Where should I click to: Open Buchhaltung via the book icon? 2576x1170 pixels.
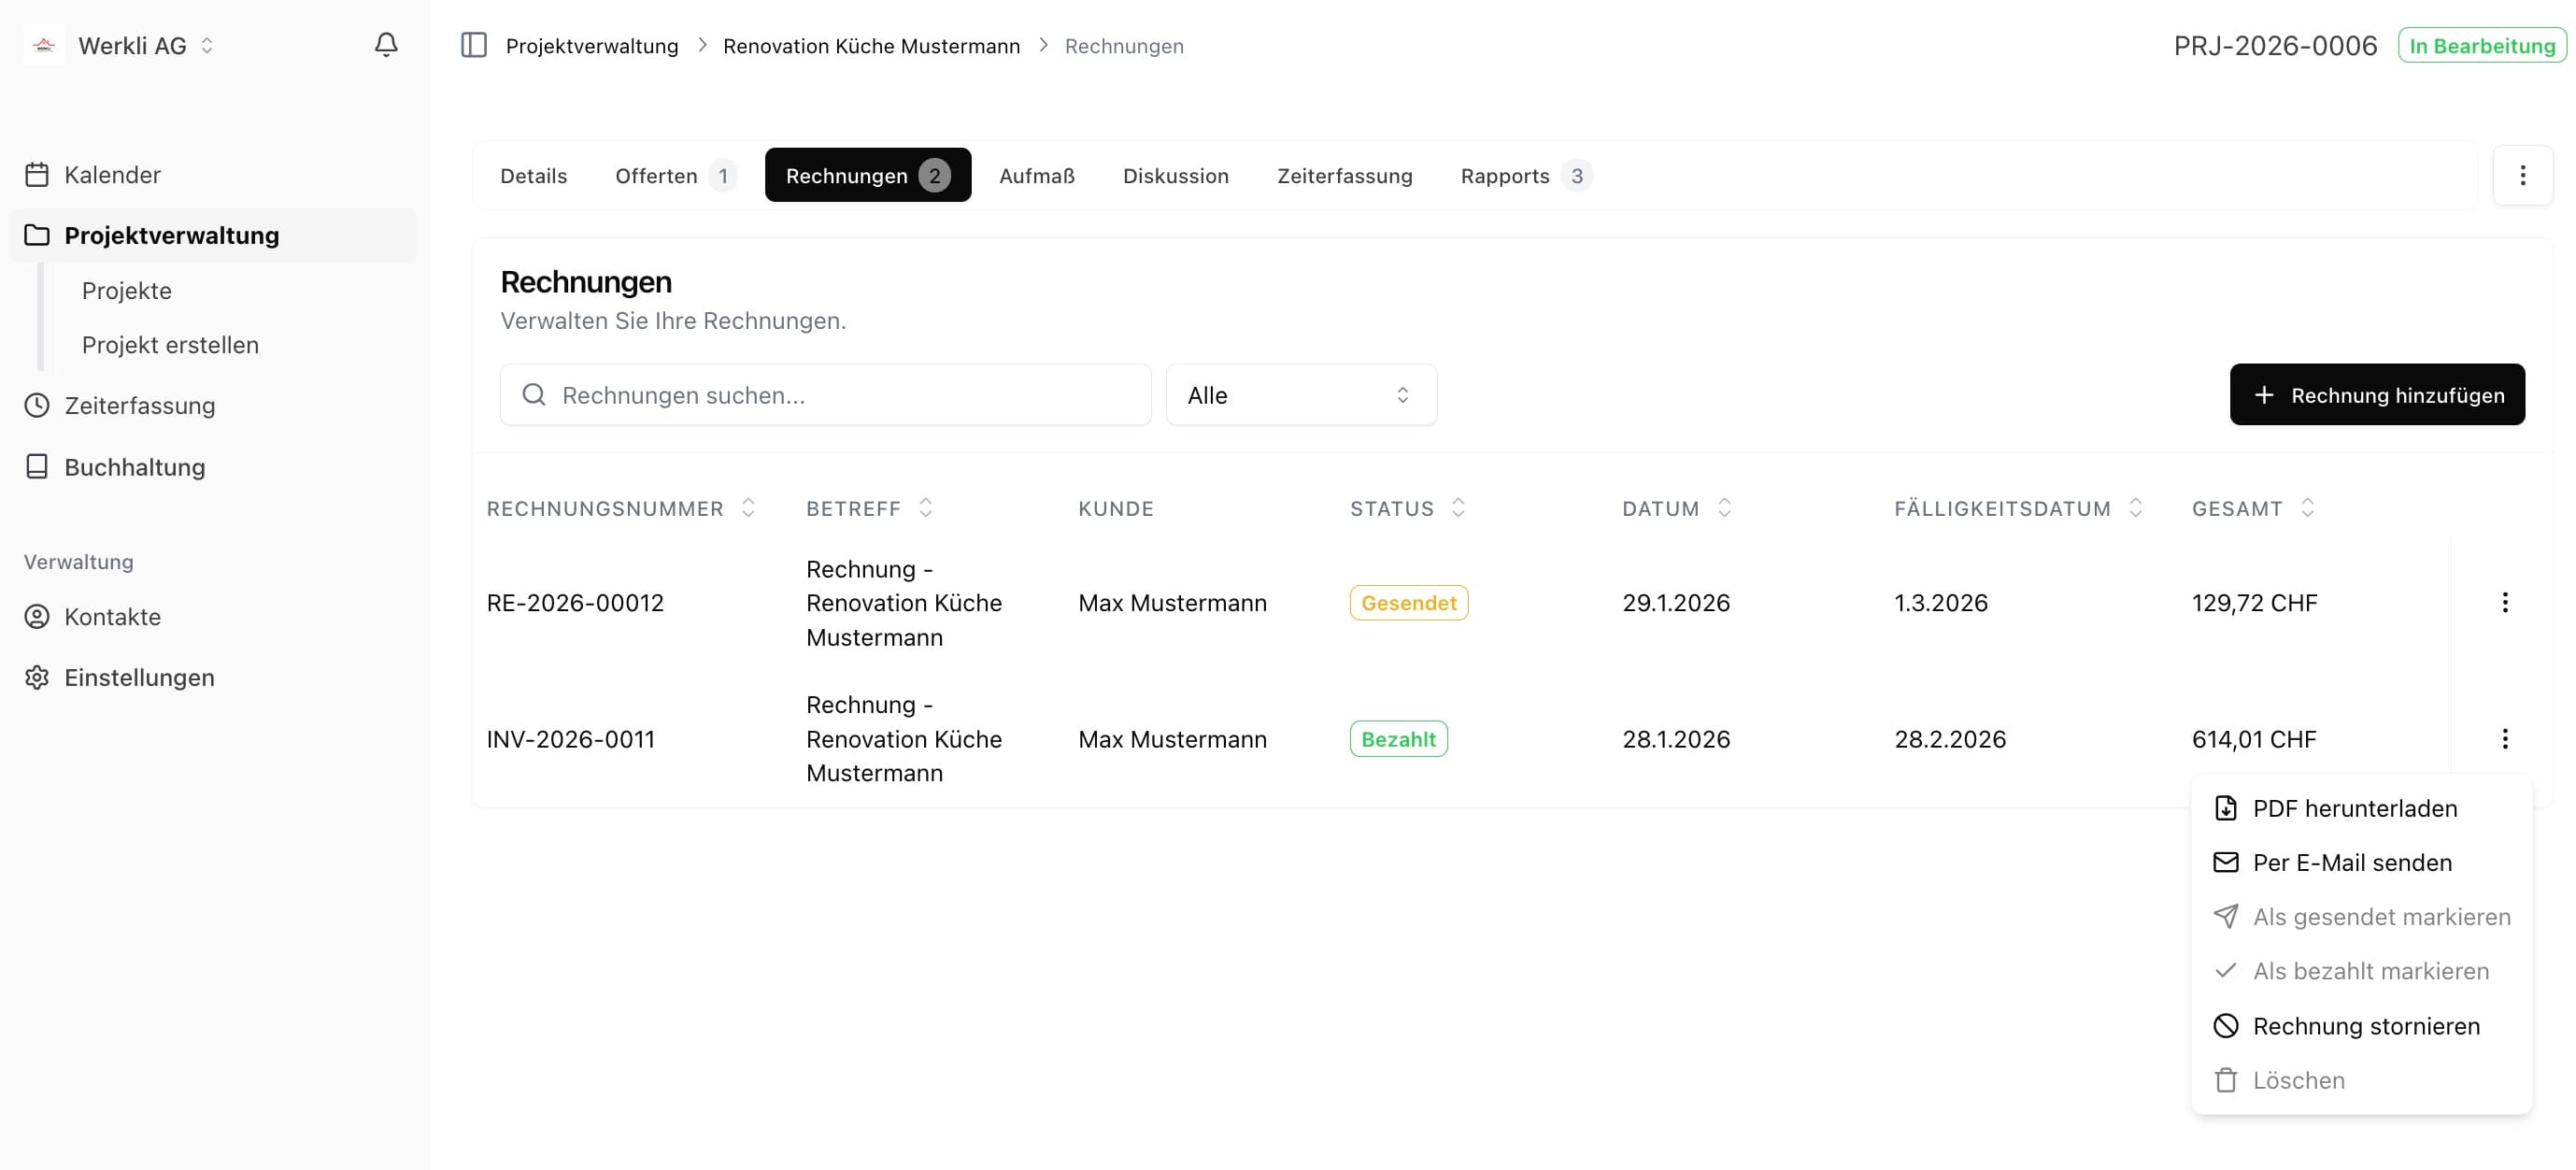pyautogui.click(x=37, y=466)
